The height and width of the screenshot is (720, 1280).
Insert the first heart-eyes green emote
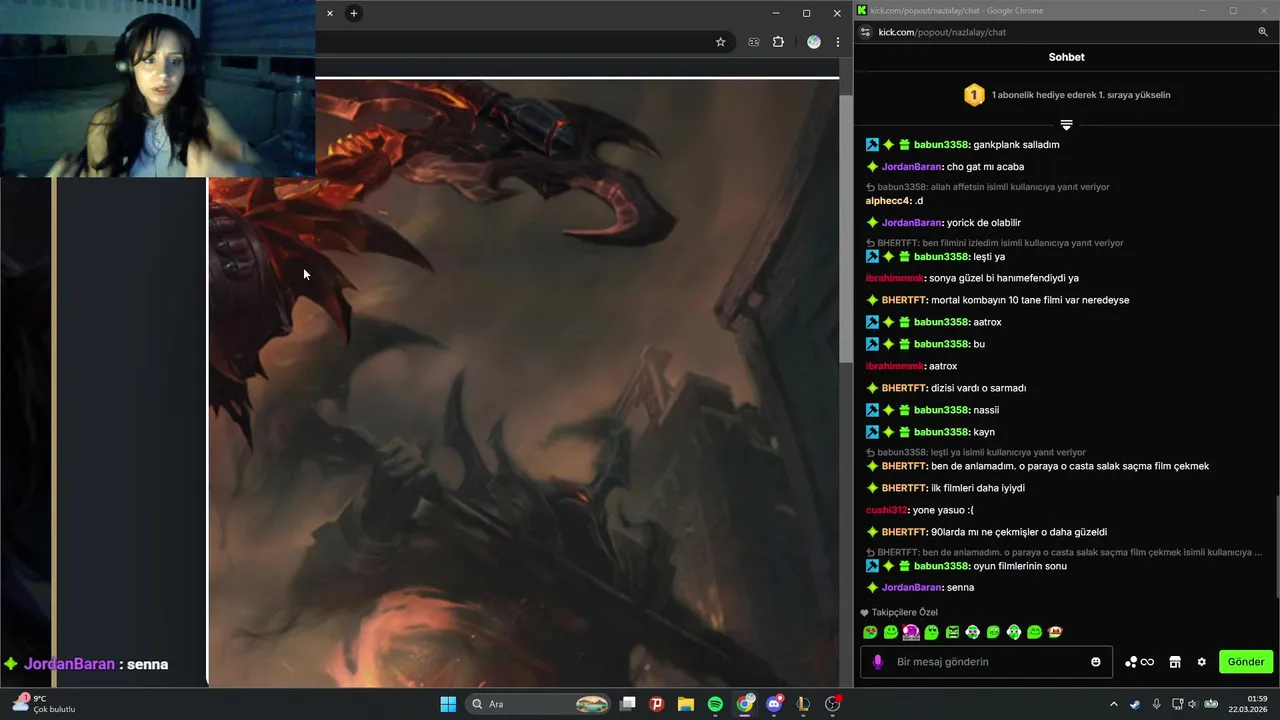(x=870, y=632)
